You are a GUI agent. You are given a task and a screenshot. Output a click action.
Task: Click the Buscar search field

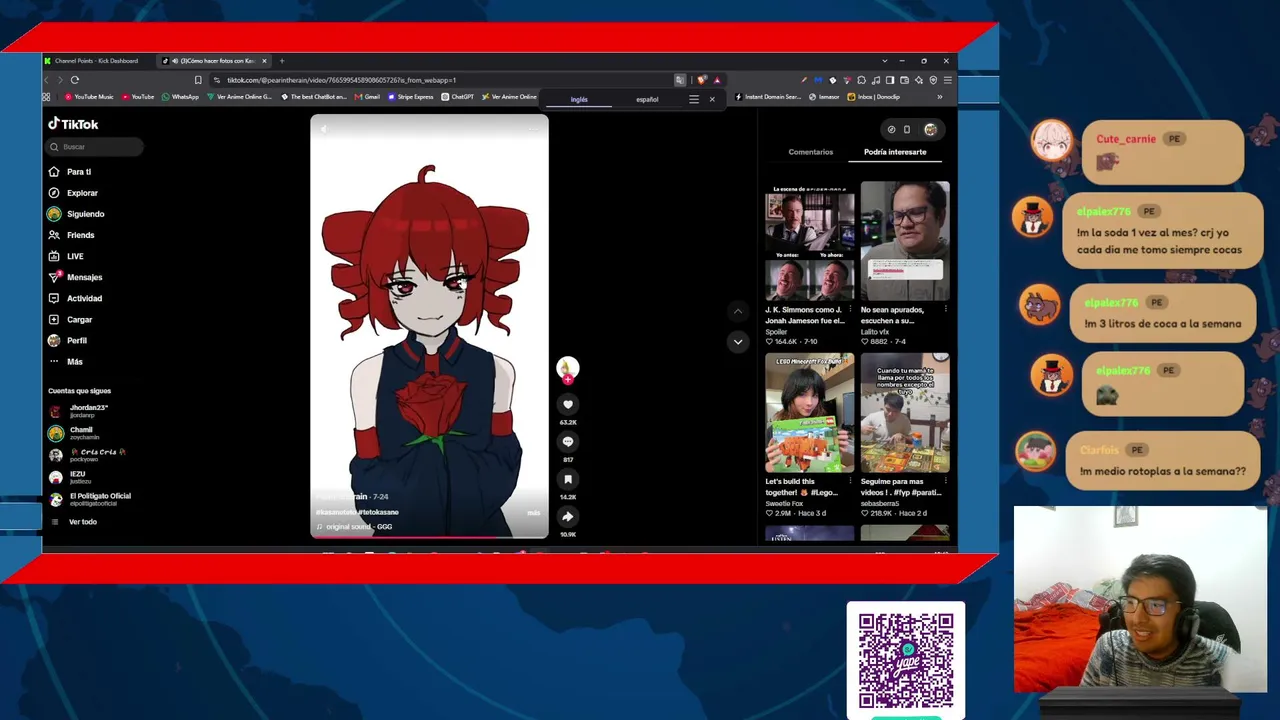tap(95, 147)
